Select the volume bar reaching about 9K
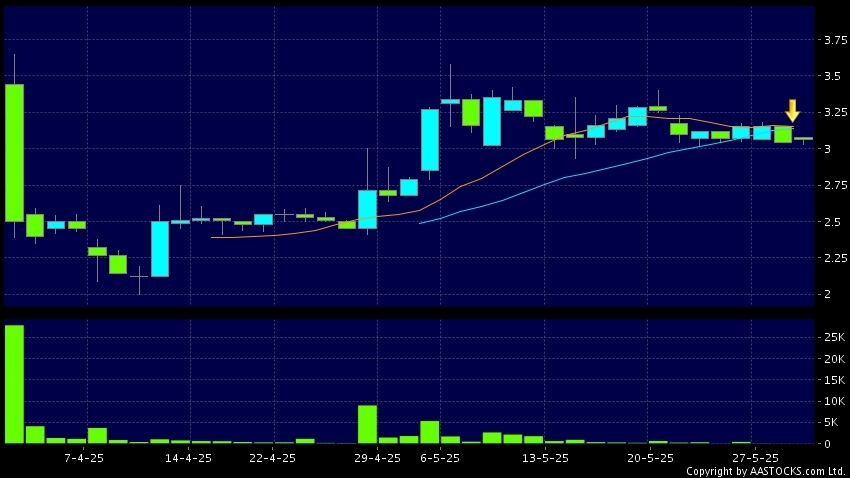 [x=368, y=424]
